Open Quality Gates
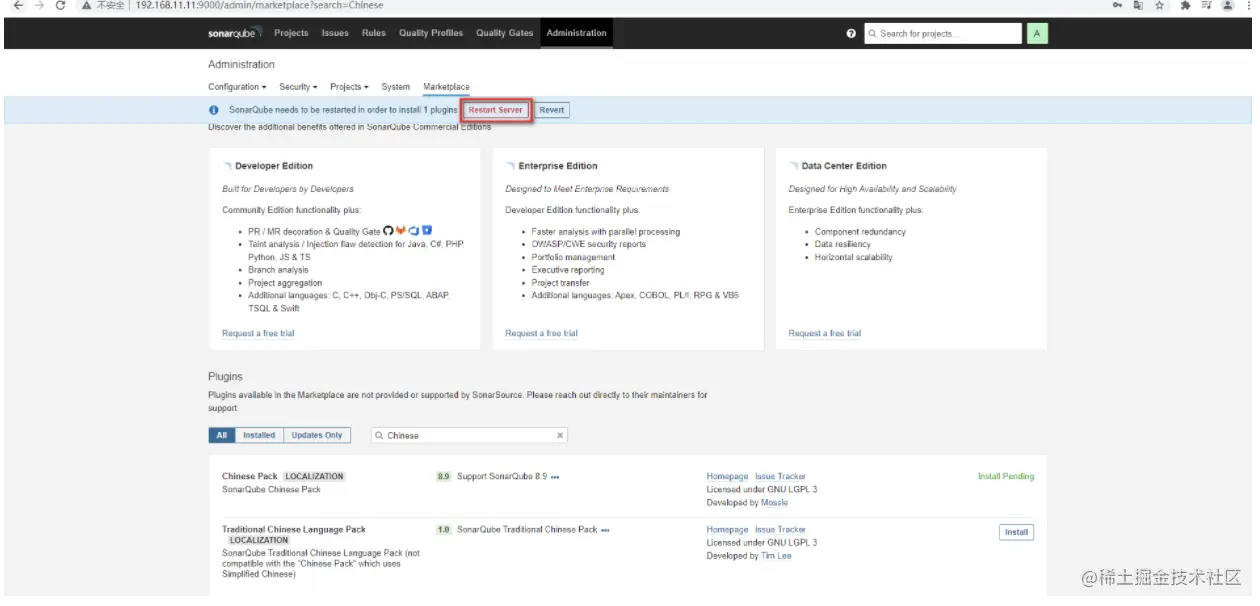 click(x=505, y=33)
